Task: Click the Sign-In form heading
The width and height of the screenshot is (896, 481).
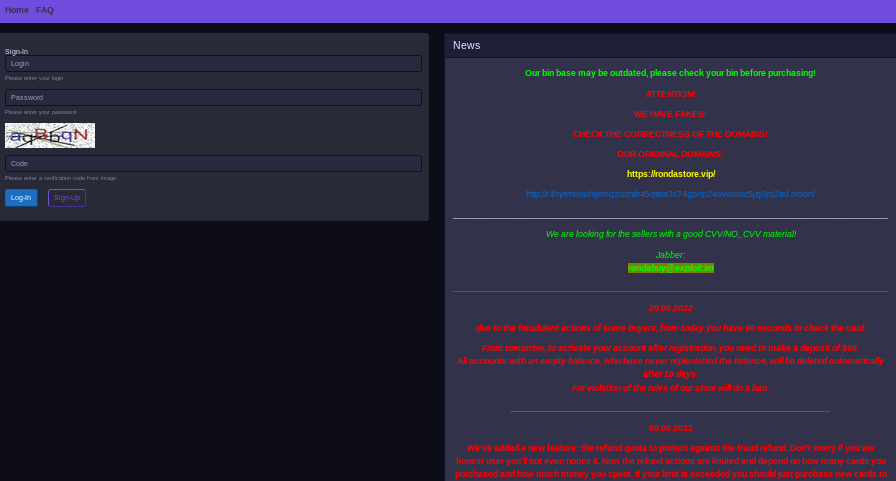Action: (16, 51)
